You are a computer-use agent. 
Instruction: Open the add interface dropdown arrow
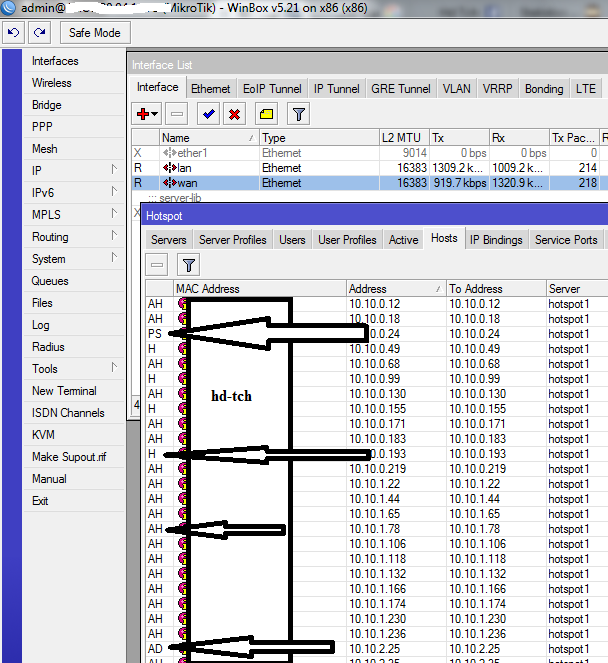point(155,114)
